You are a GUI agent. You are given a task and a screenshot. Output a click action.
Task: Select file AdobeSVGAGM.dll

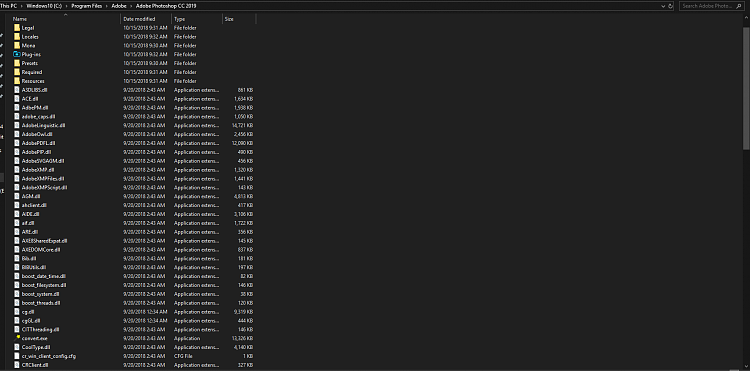tap(43, 161)
